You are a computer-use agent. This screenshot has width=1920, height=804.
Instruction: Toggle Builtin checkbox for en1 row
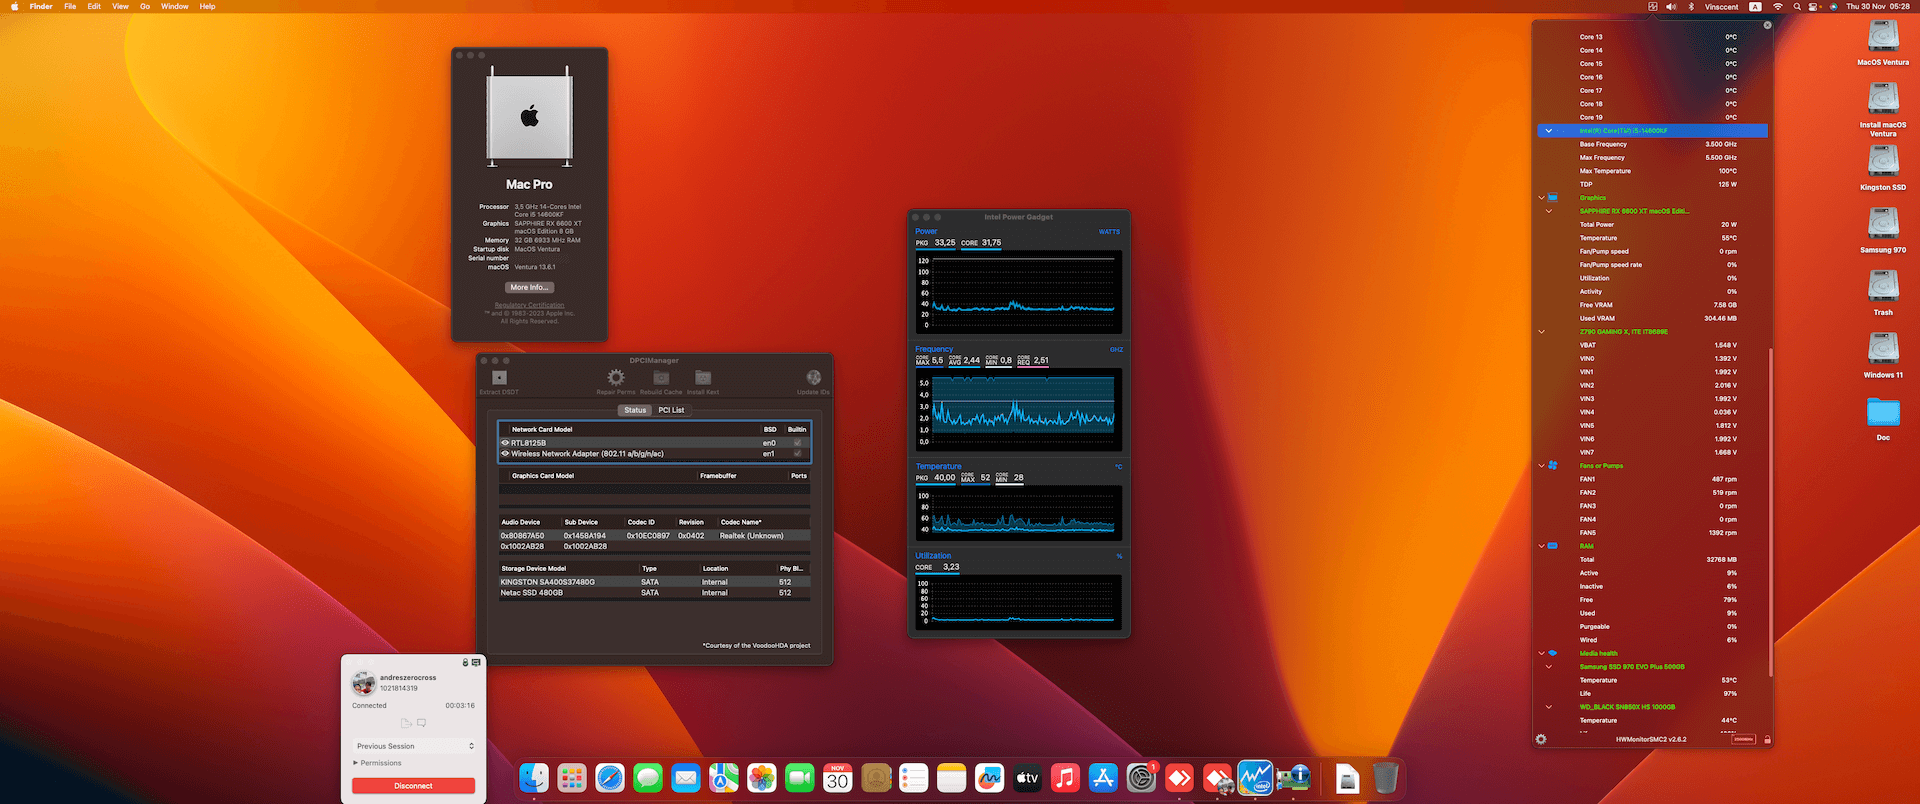pyautogui.click(x=797, y=453)
